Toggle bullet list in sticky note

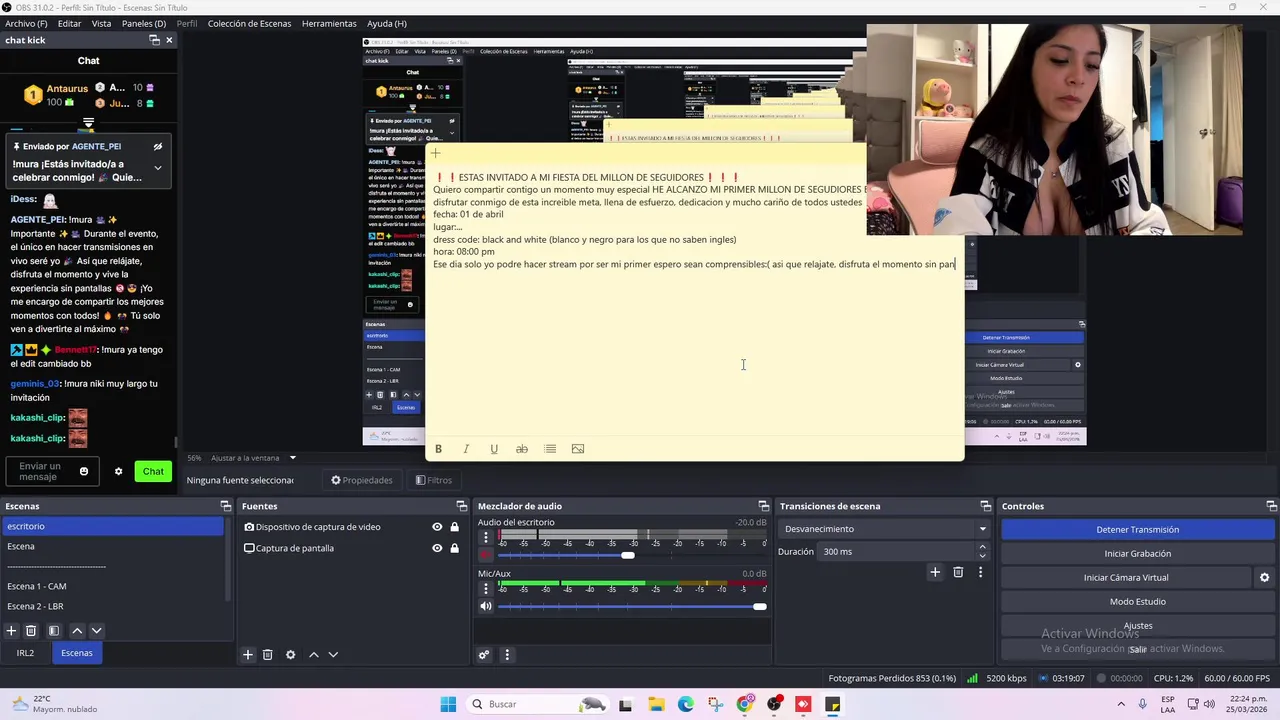coord(550,449)
